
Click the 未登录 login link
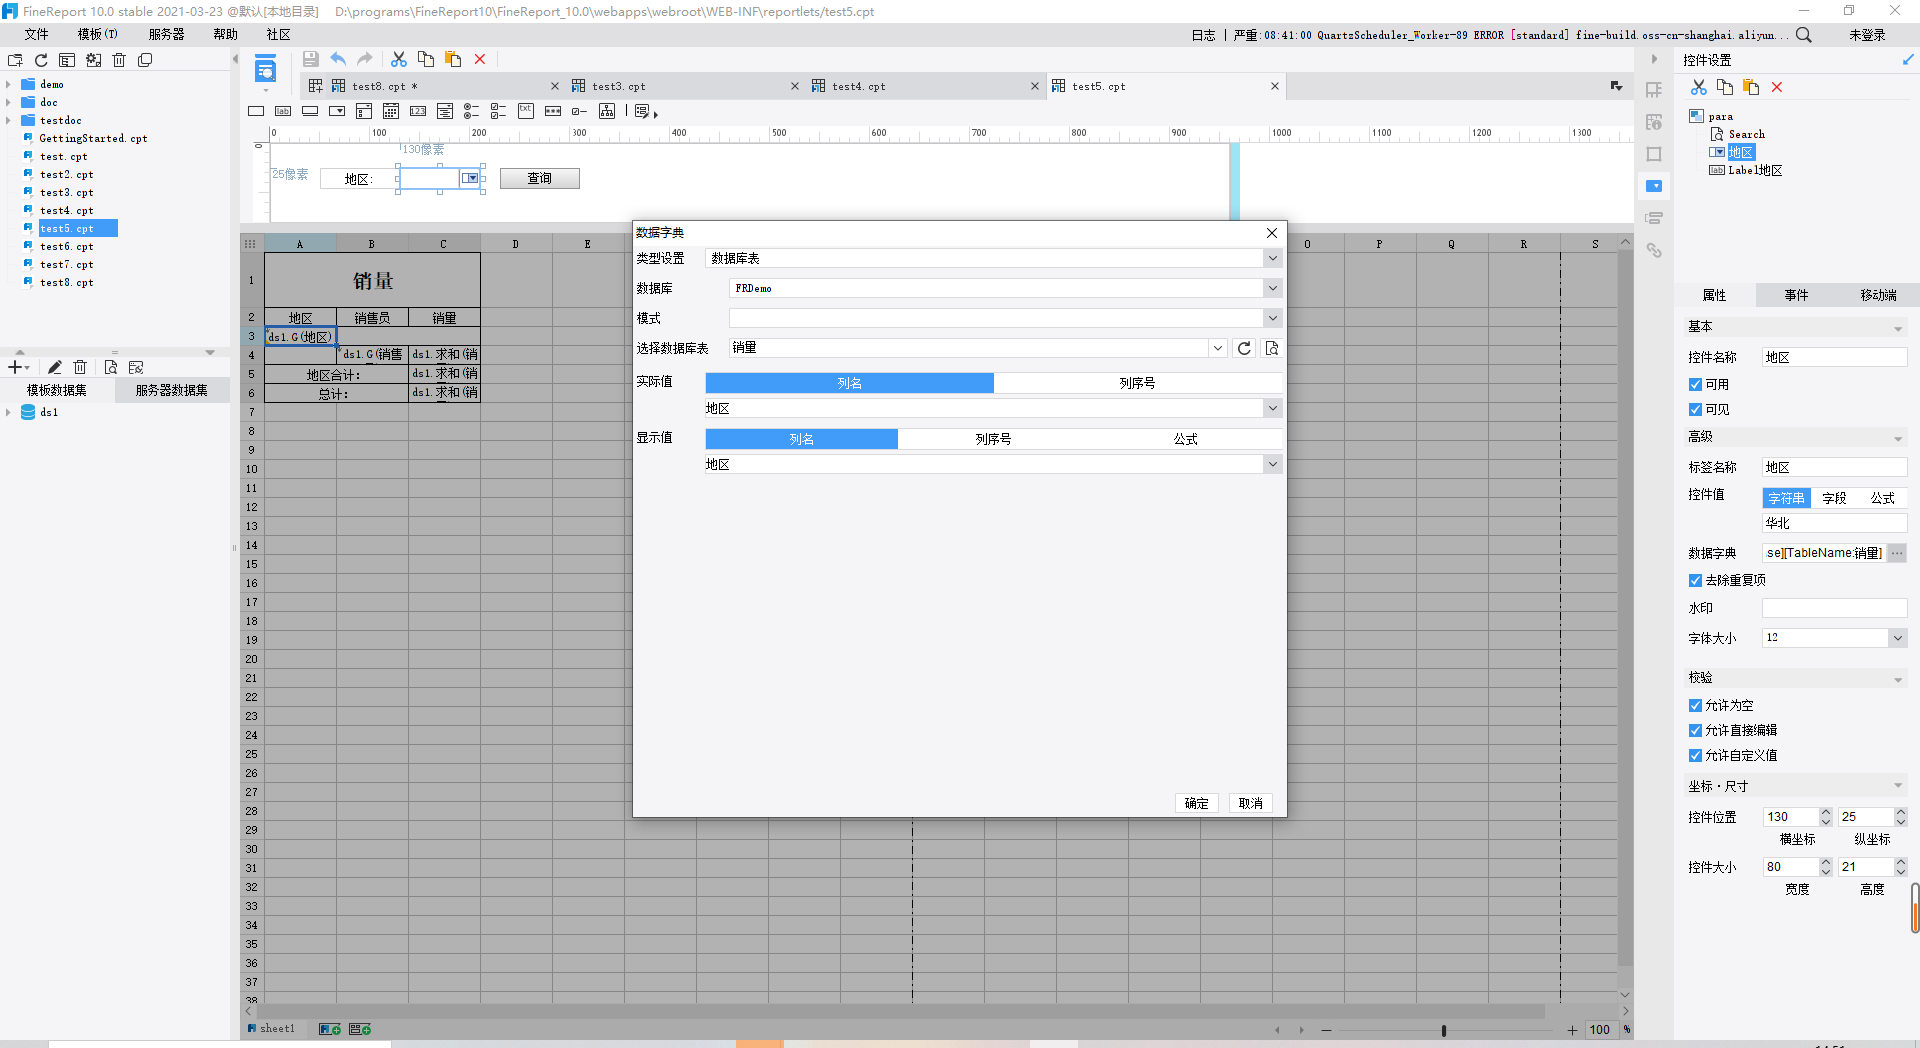1866,35
